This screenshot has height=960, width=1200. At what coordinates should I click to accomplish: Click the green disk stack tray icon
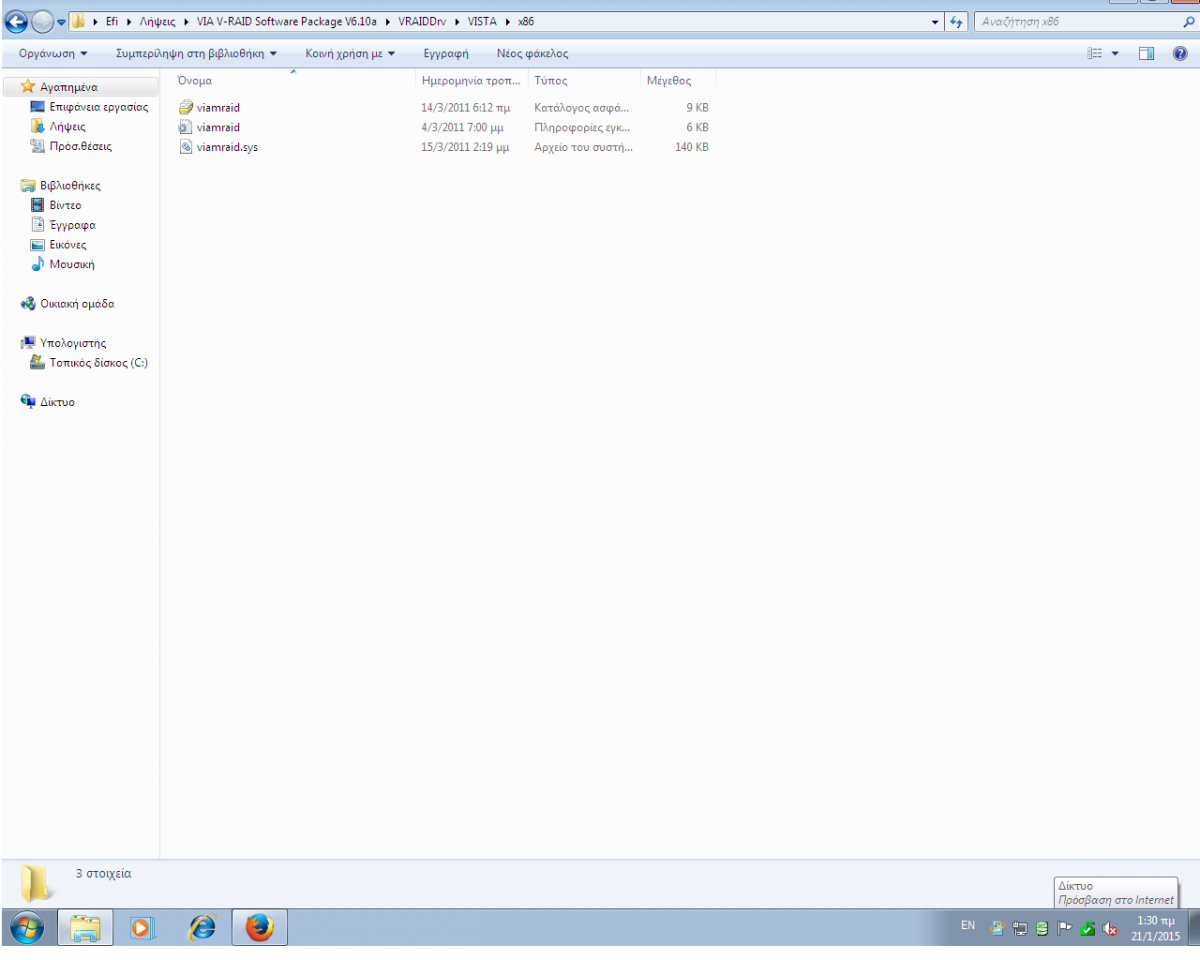(x=1042, y=927)
